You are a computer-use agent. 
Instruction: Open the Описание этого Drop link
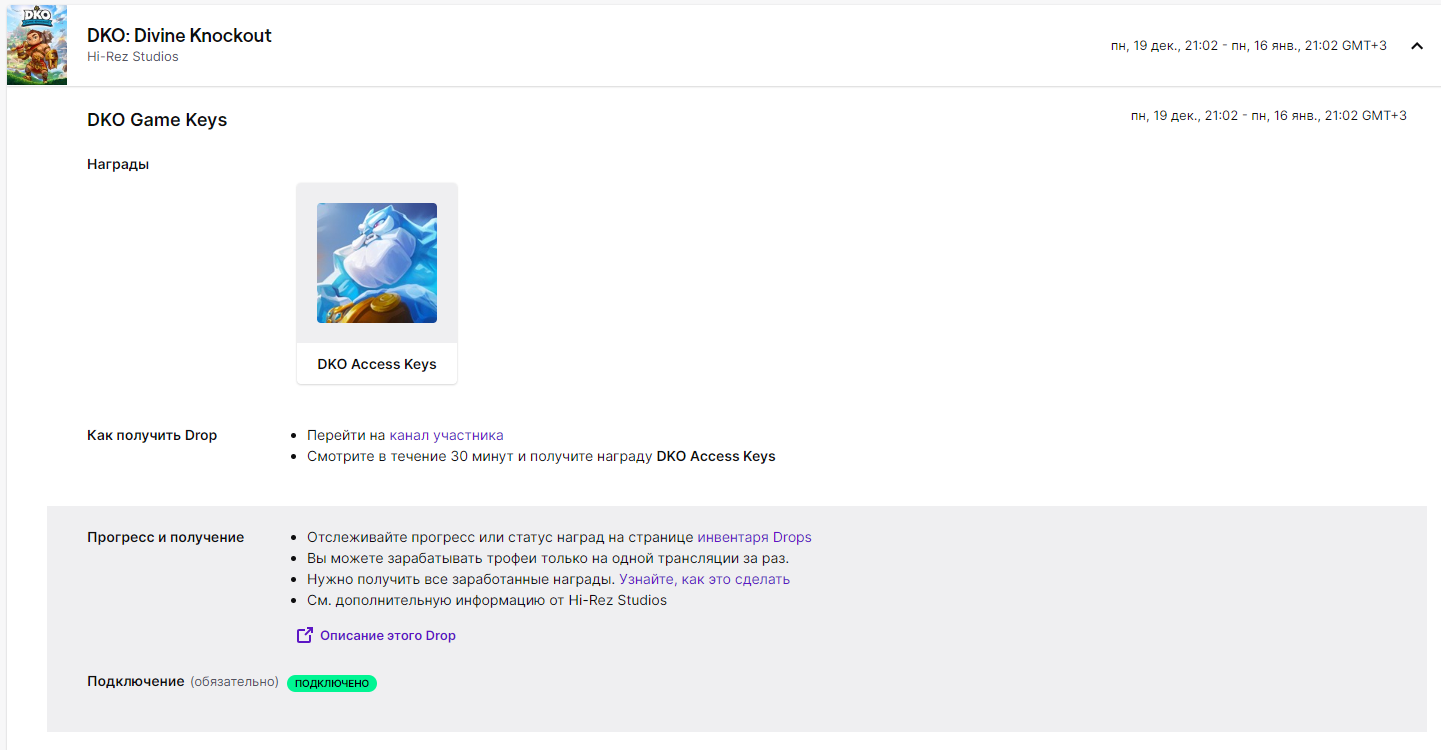click(388, 635)
